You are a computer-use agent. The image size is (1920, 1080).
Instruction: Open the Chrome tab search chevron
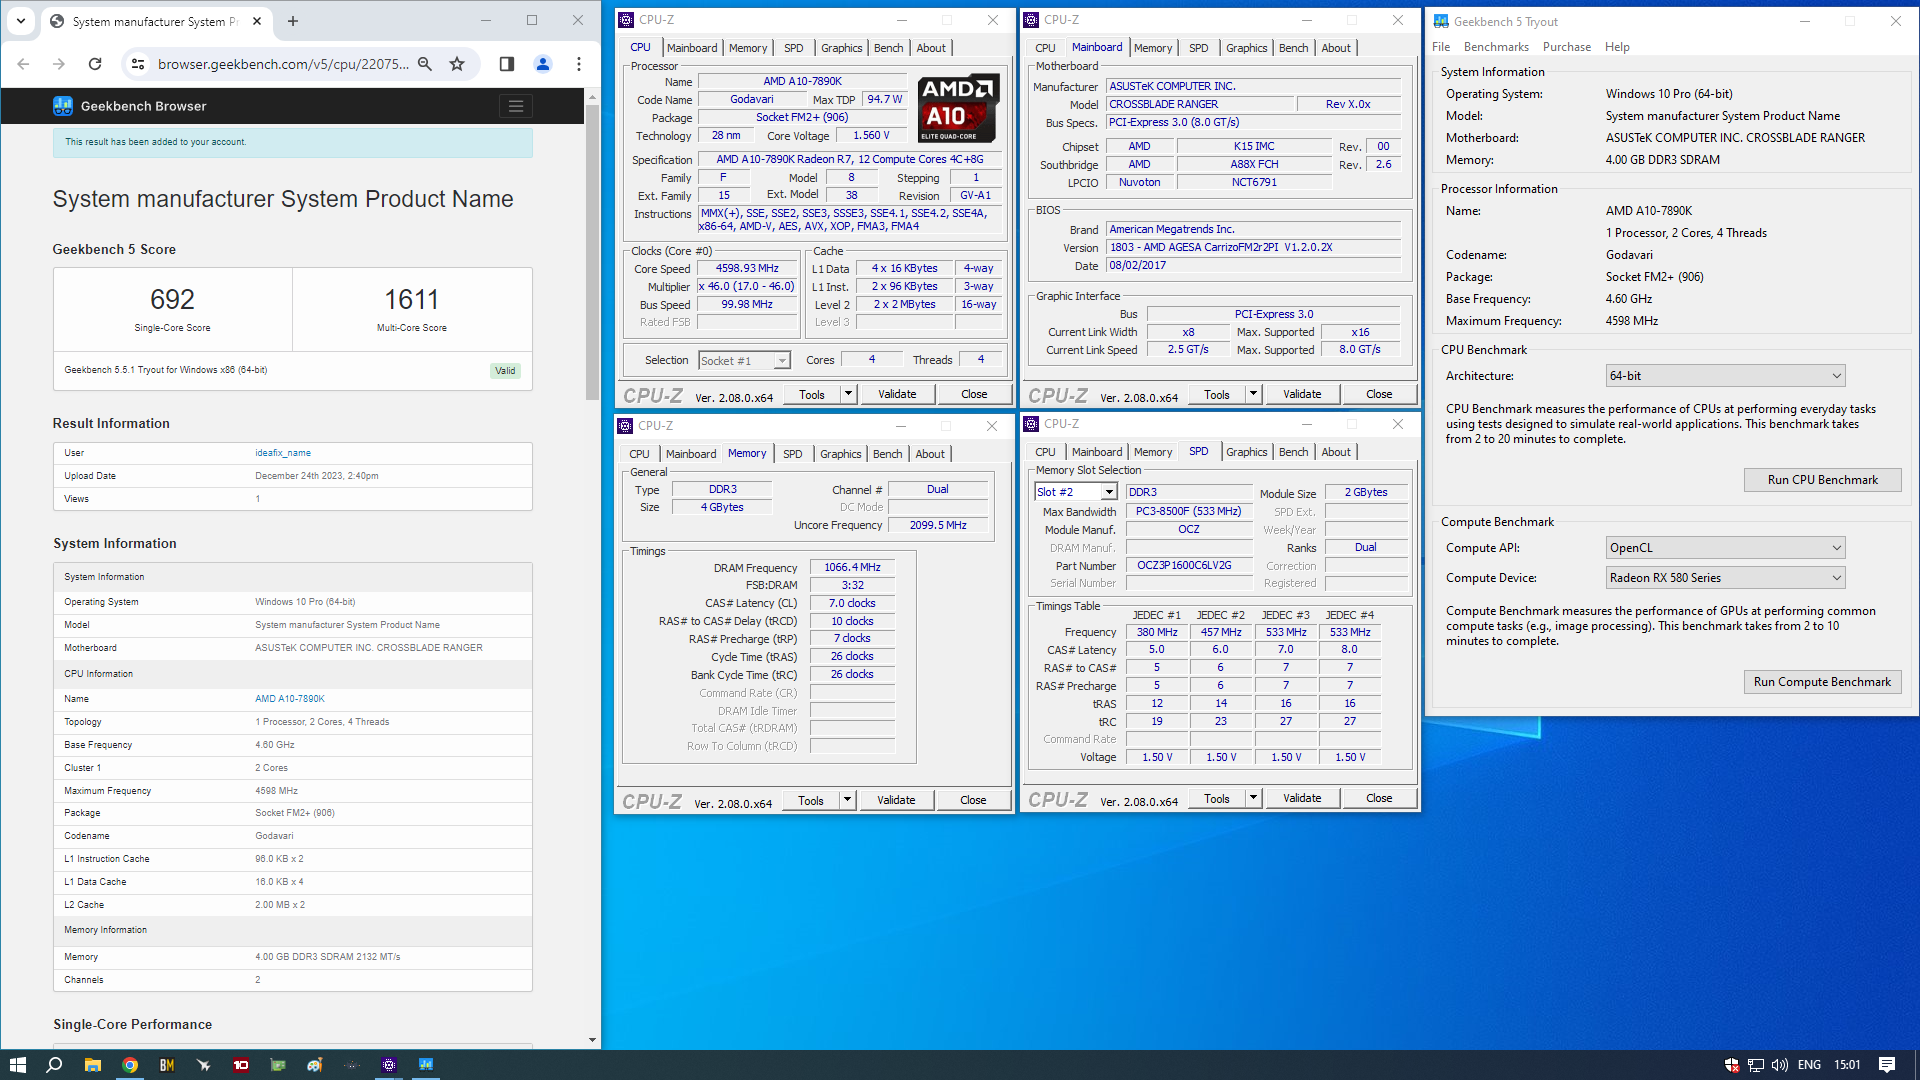pyautogui.click(x=20, y=21)
